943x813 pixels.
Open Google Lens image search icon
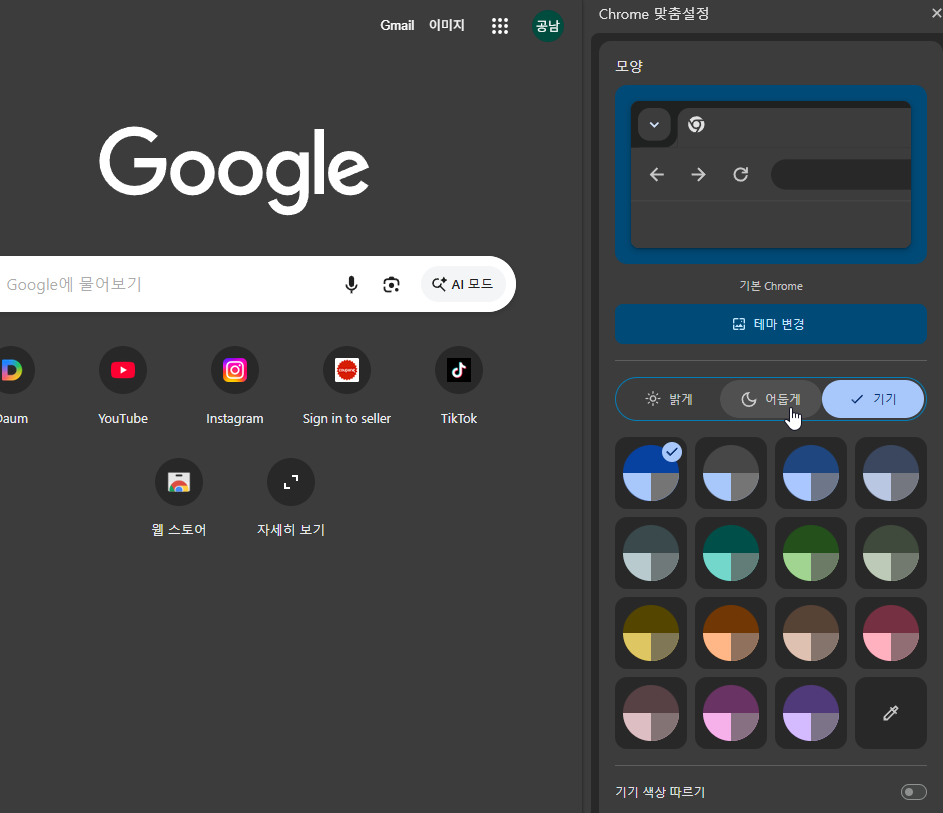pos(392,284)
